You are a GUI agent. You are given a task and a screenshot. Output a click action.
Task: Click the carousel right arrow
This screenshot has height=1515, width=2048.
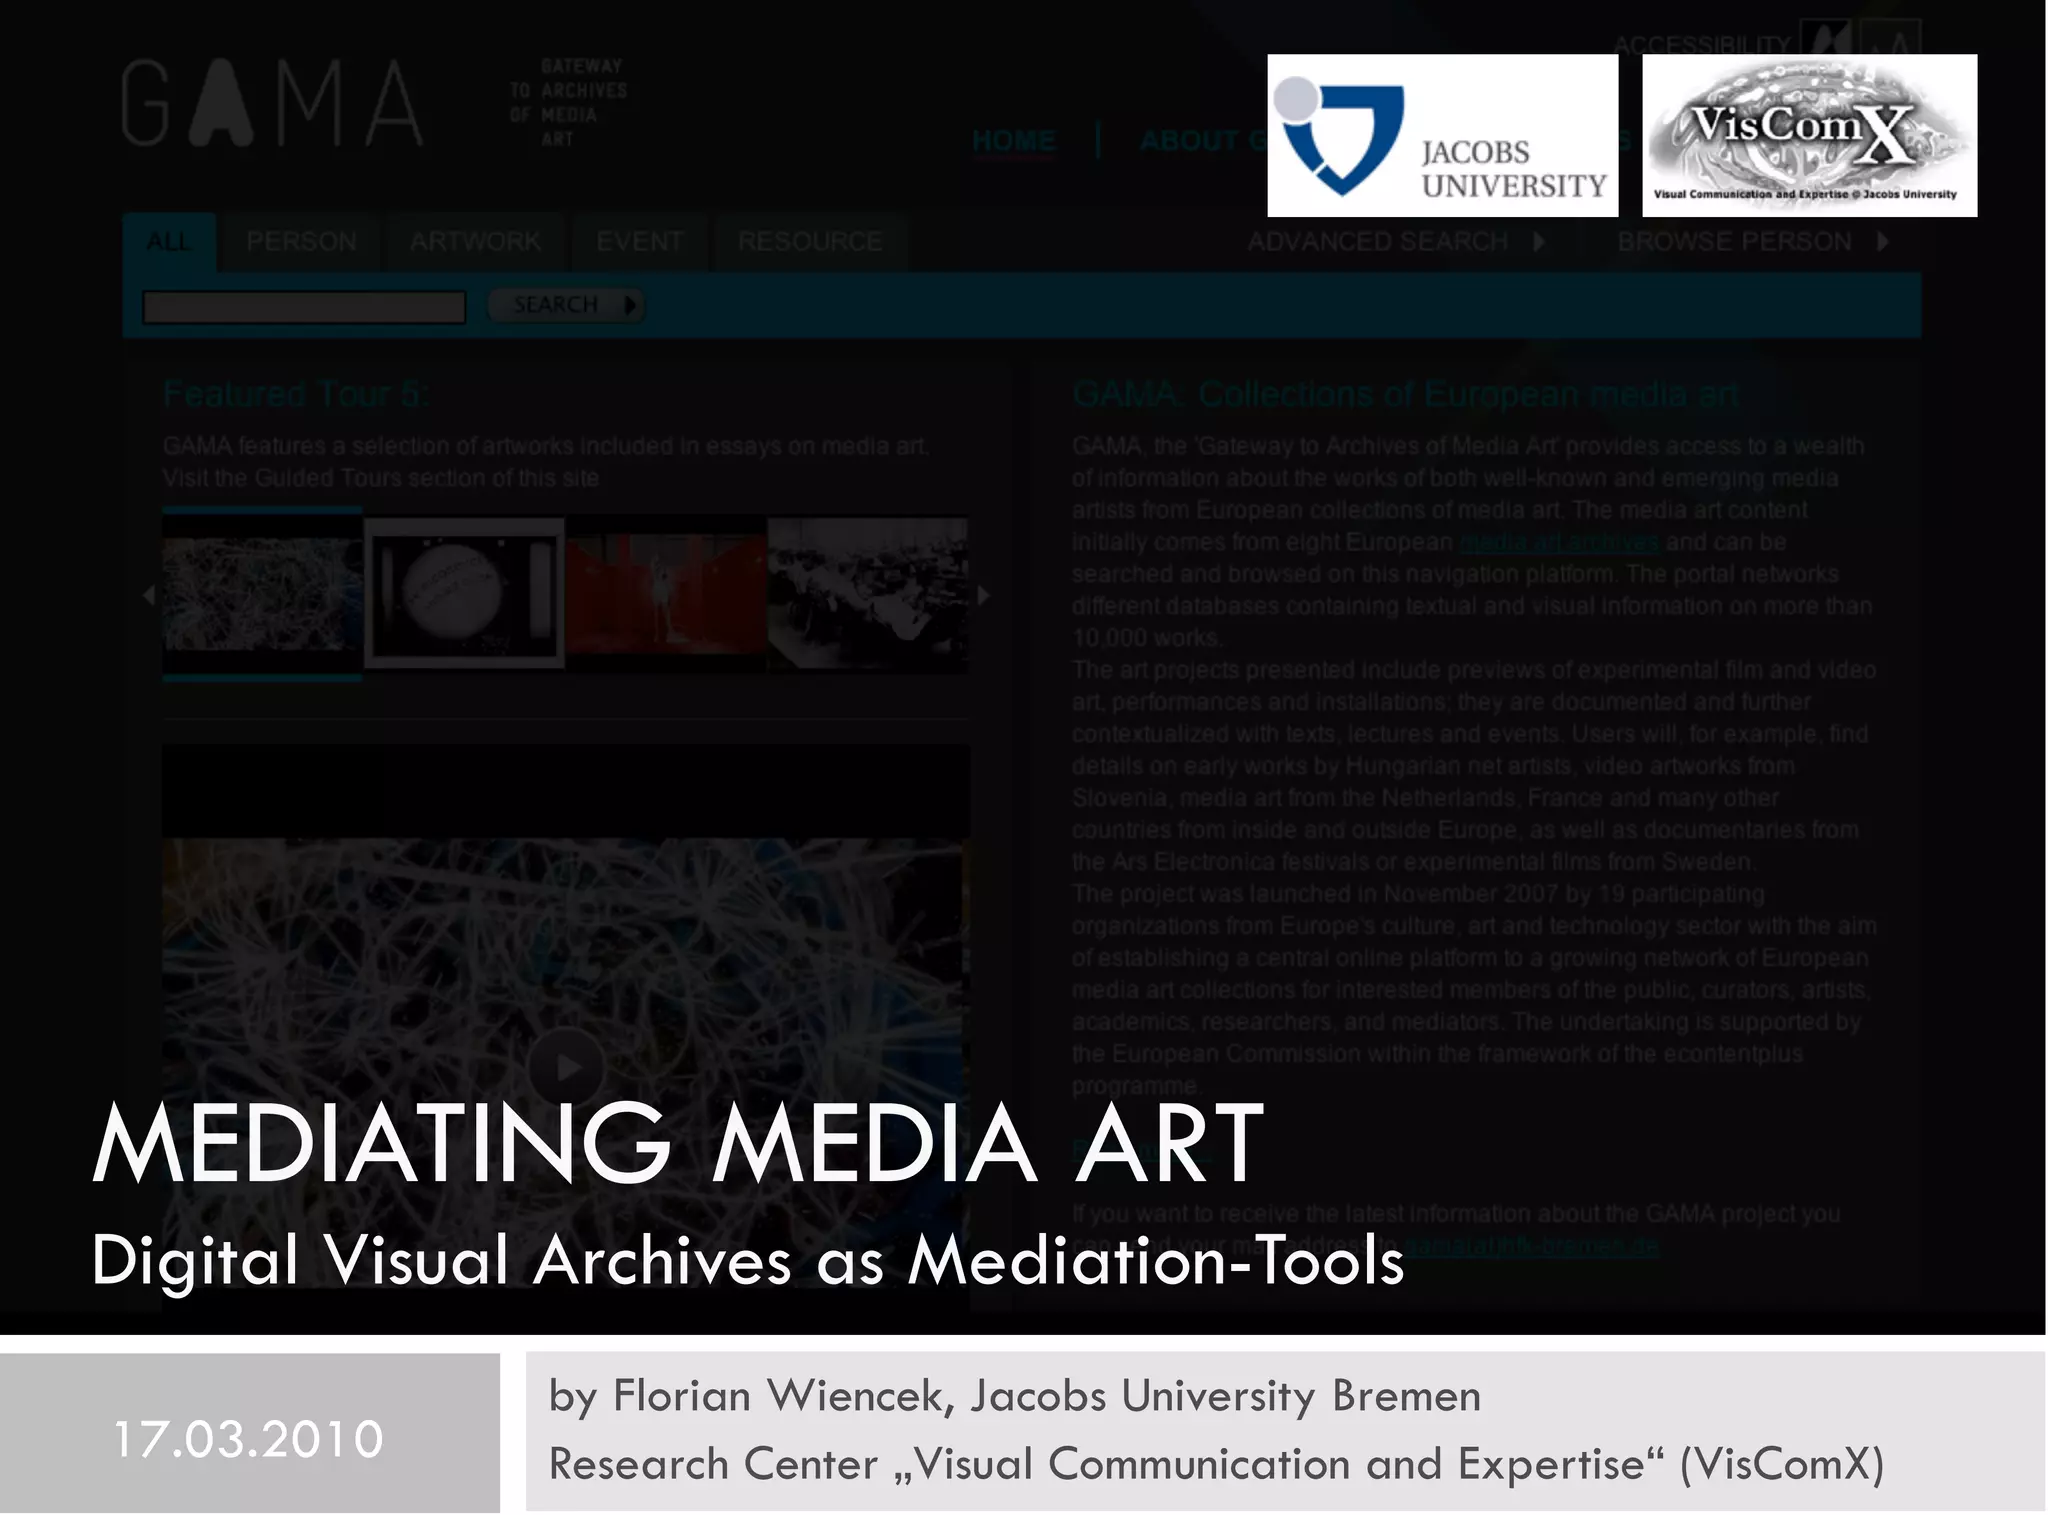(983, 595)
